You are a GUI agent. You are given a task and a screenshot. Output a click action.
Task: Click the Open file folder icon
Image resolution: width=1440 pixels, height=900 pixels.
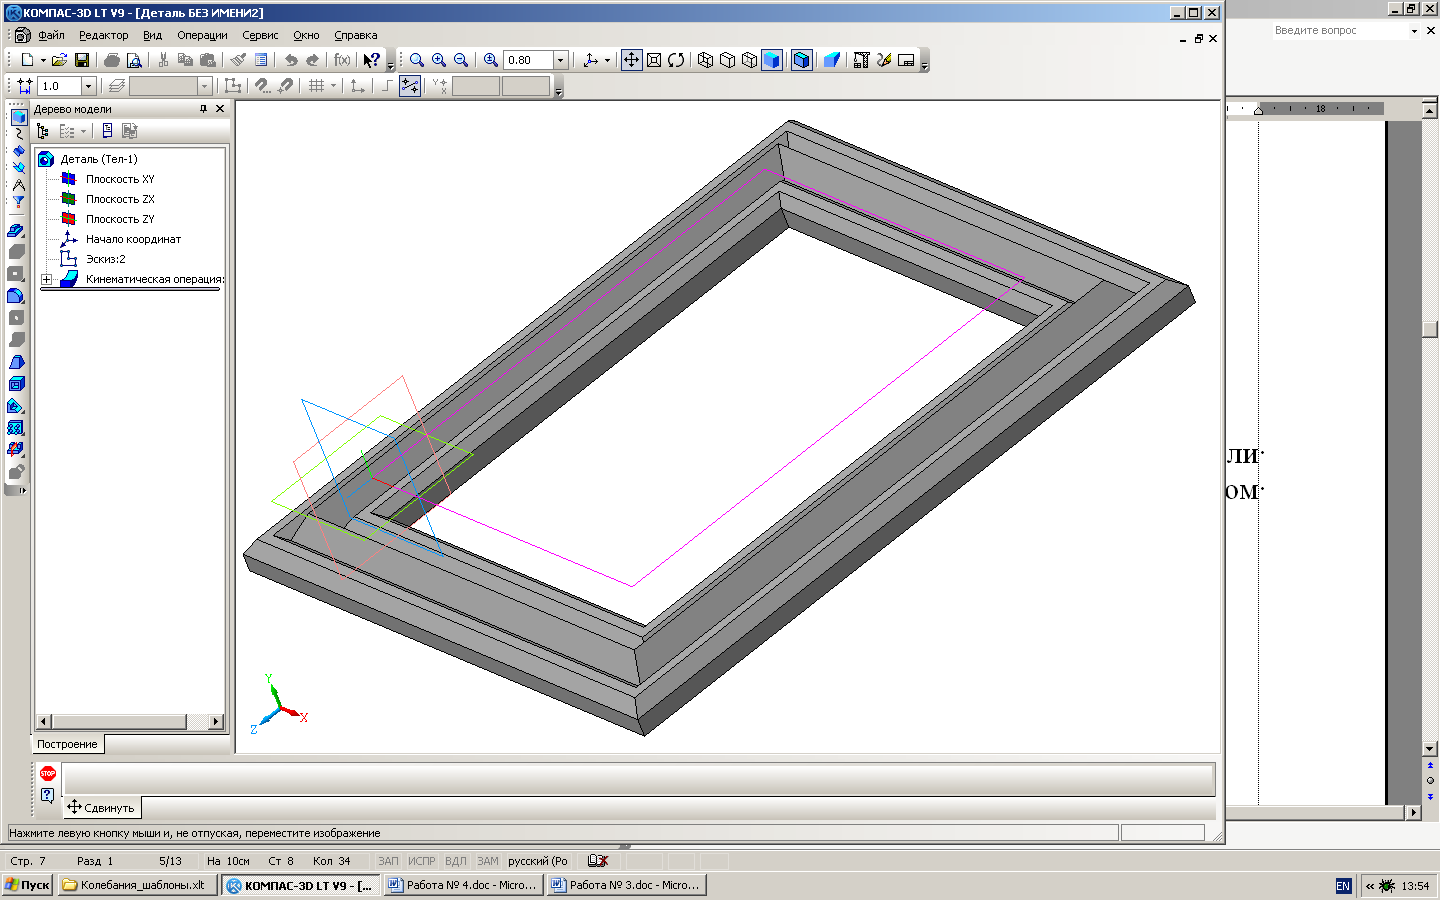59,60
